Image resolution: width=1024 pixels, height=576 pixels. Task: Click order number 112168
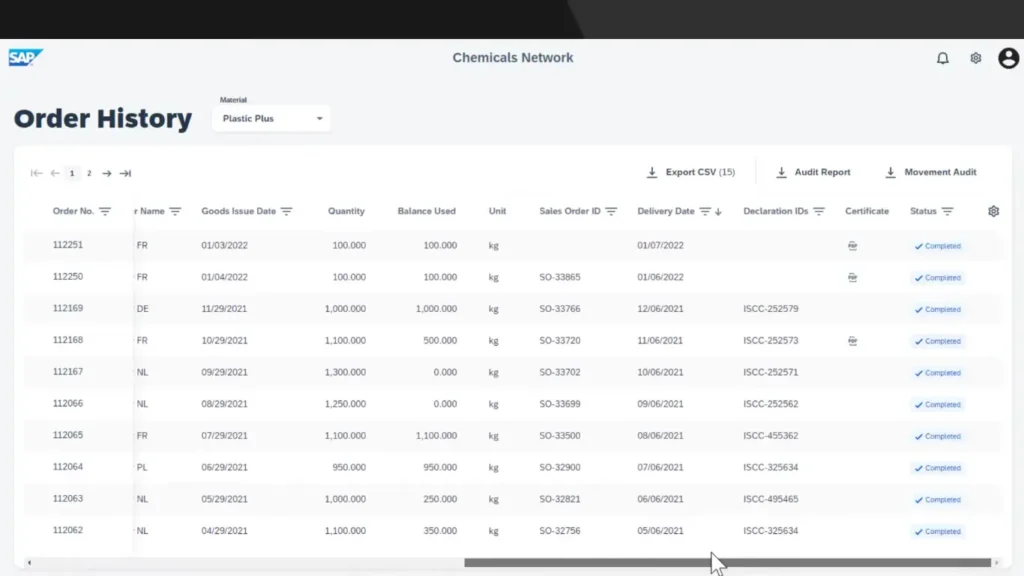pos(68,340)
